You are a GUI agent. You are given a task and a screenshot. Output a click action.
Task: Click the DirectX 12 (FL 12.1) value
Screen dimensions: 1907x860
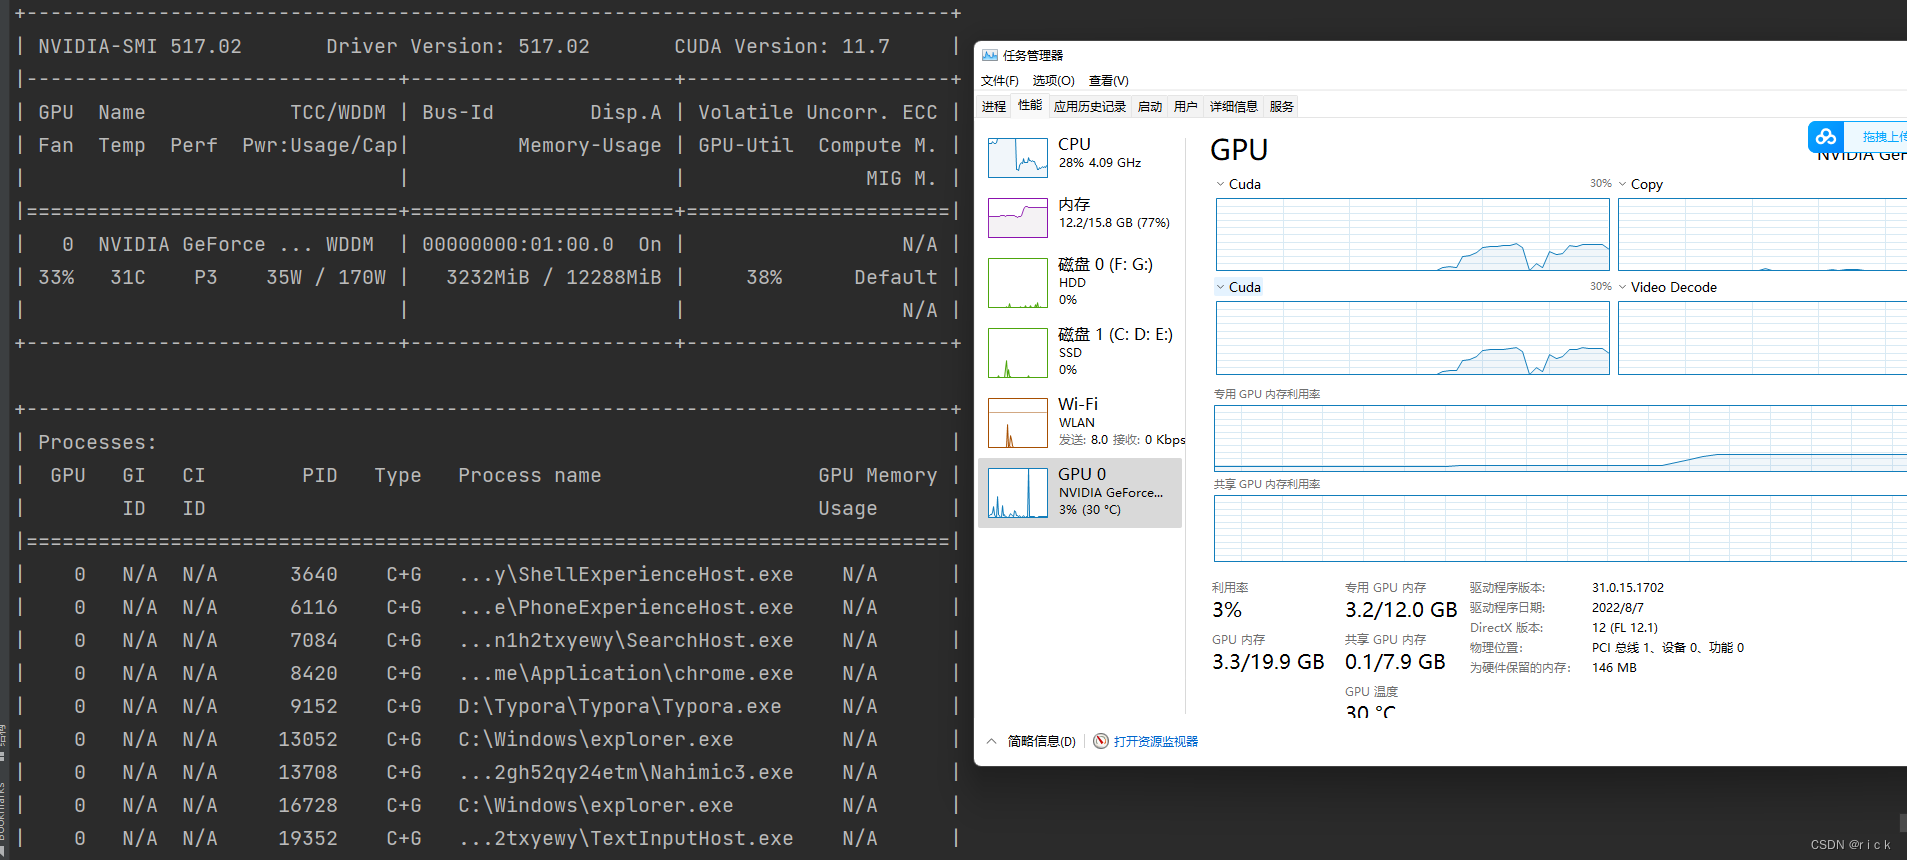[x=1625, y=628]
